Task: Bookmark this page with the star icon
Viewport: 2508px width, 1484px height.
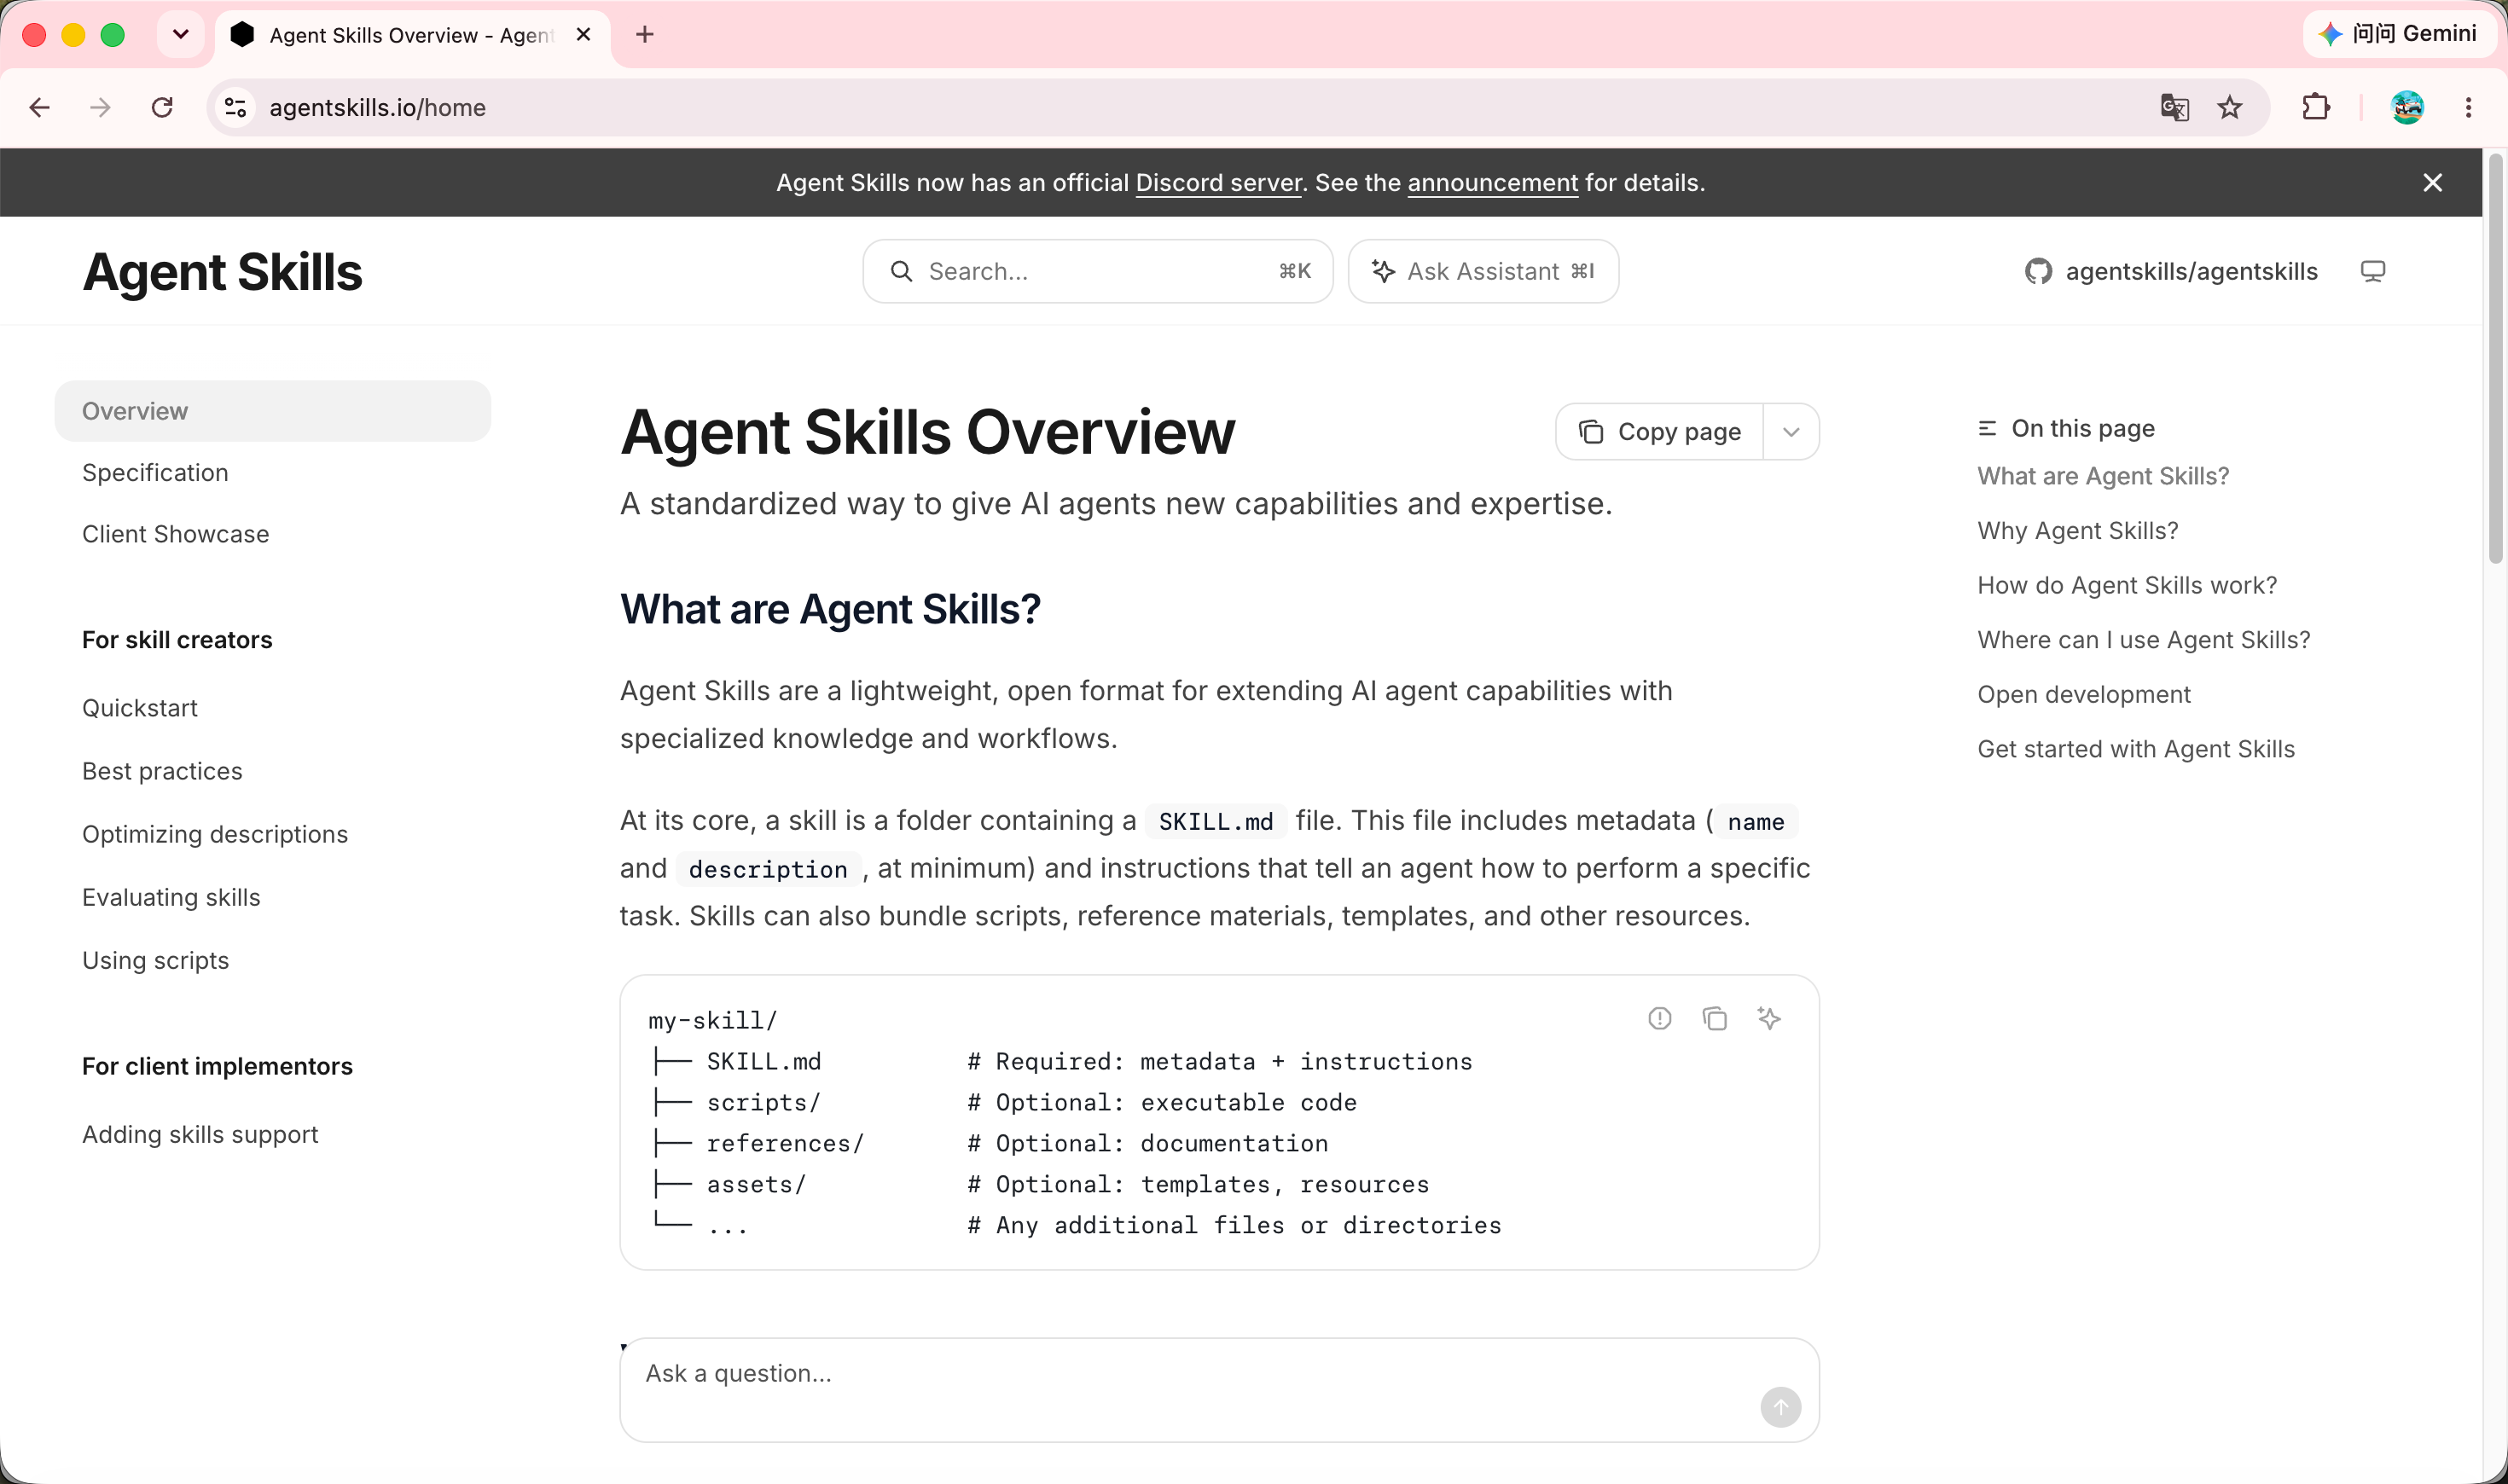Action: pyautogui.click(x=2230, y=107)
